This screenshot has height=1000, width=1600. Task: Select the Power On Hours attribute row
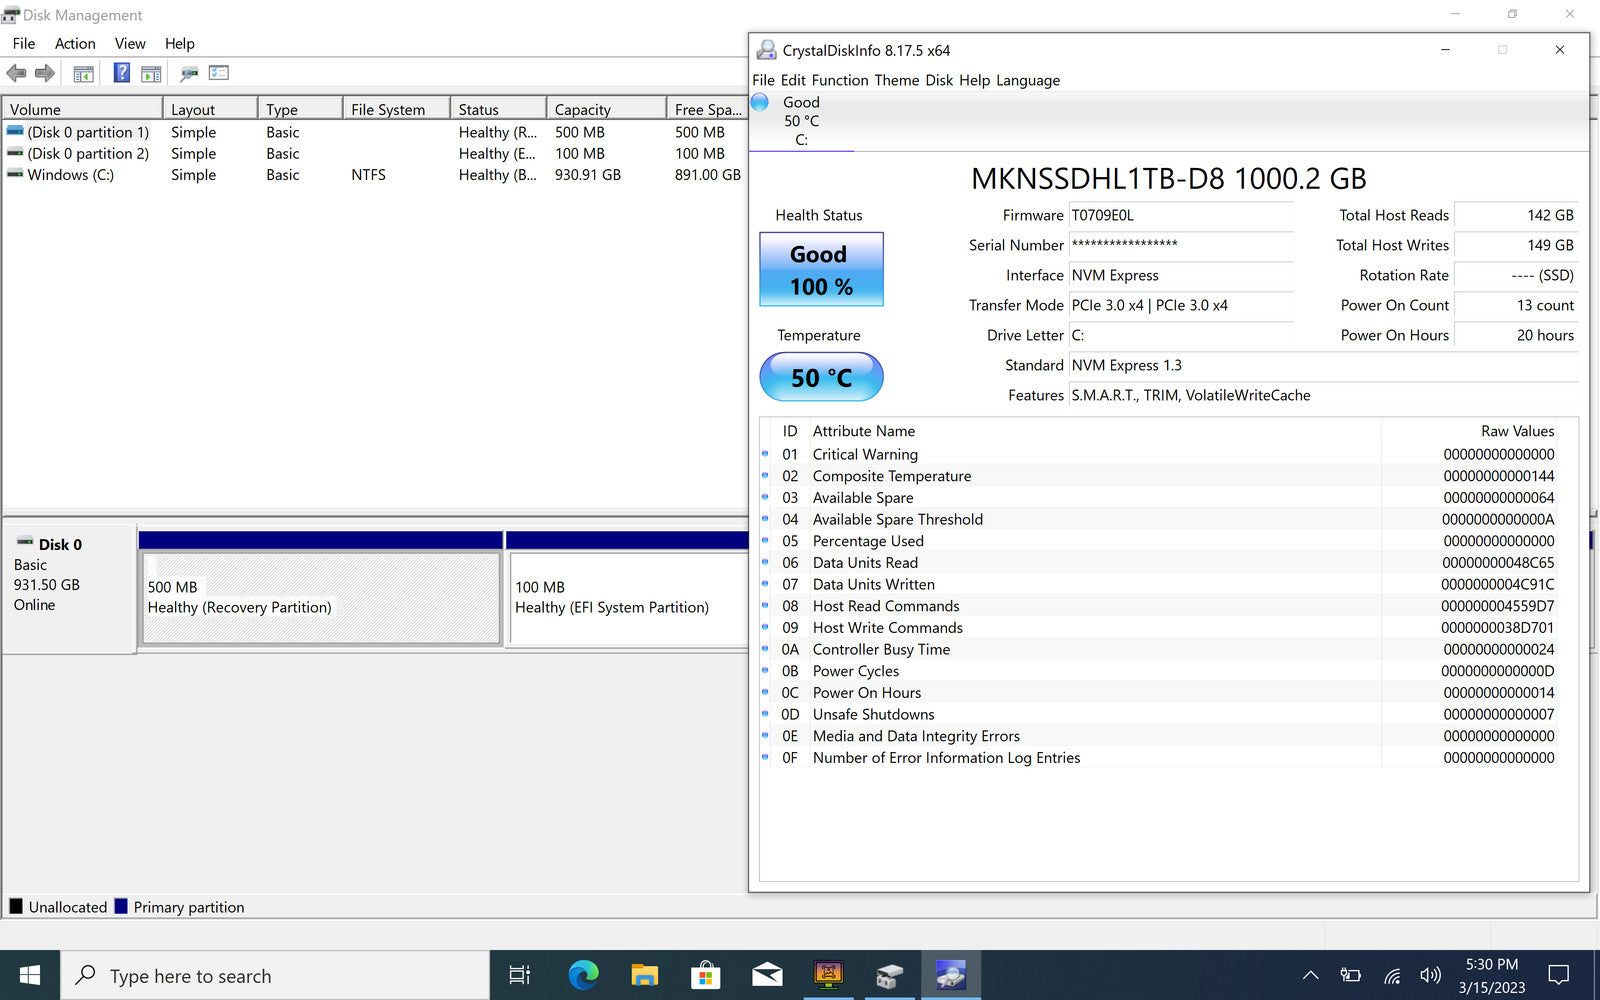(x=1168, y=692)
